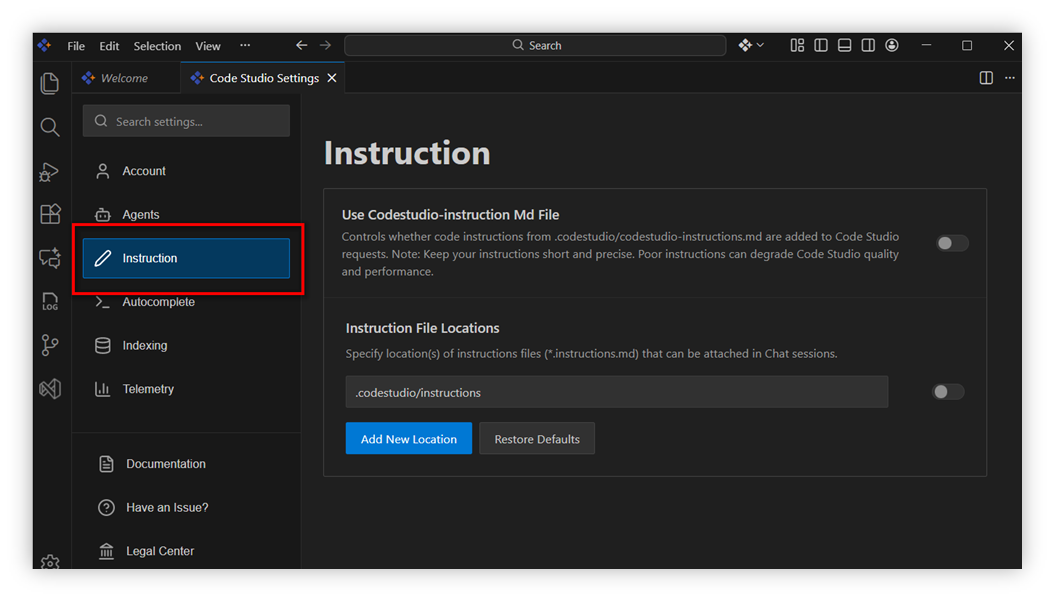The height and width of the screenshot is (601, 1054).
Task: Open the Explorer view in activity bar
Action: point(50,84)
